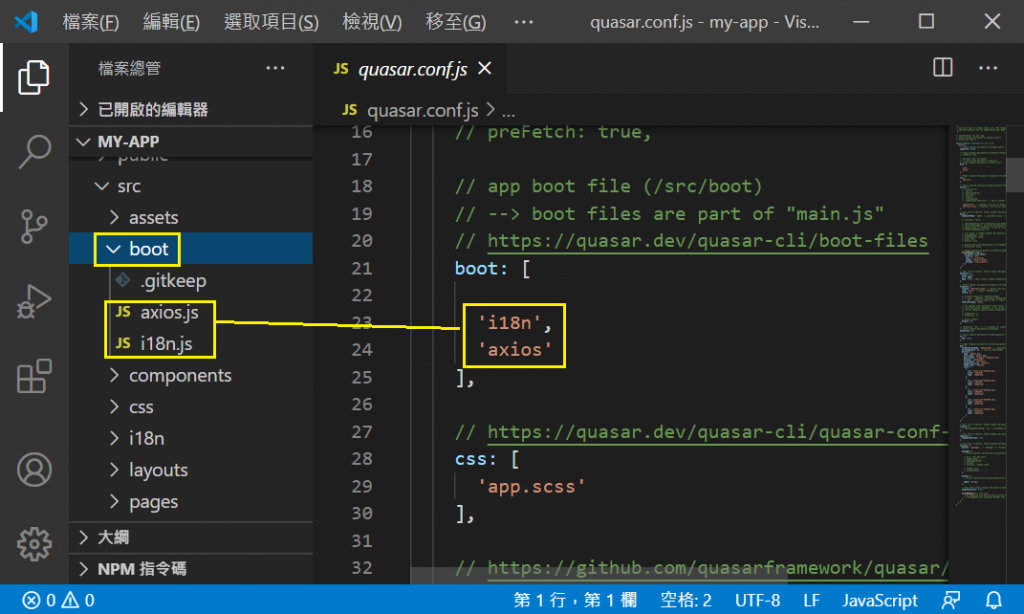Expand the pages folder
The image size is (1024, 614).
click(191, 502)
